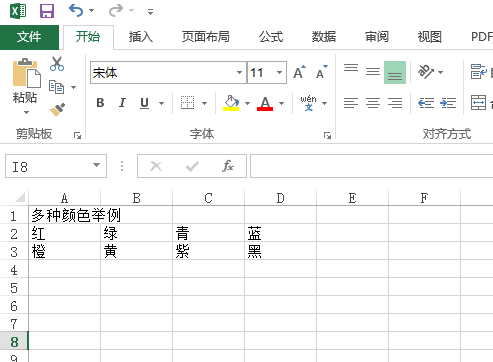The image size is (493, 362).
Task: Open the font size dropdown
Action: click(279, 72)
